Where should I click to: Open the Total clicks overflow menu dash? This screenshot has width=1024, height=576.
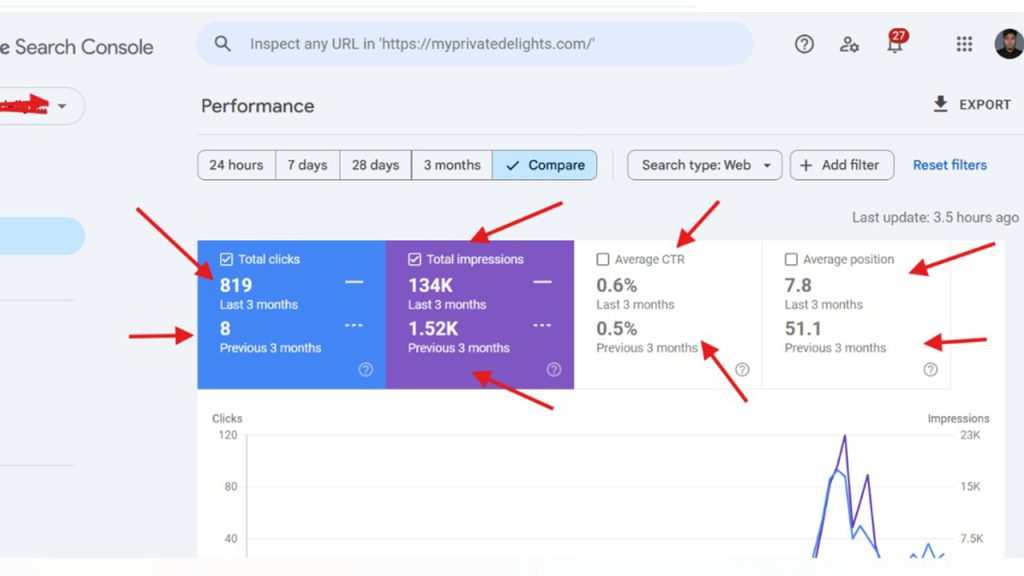click(x=353, y=283)
